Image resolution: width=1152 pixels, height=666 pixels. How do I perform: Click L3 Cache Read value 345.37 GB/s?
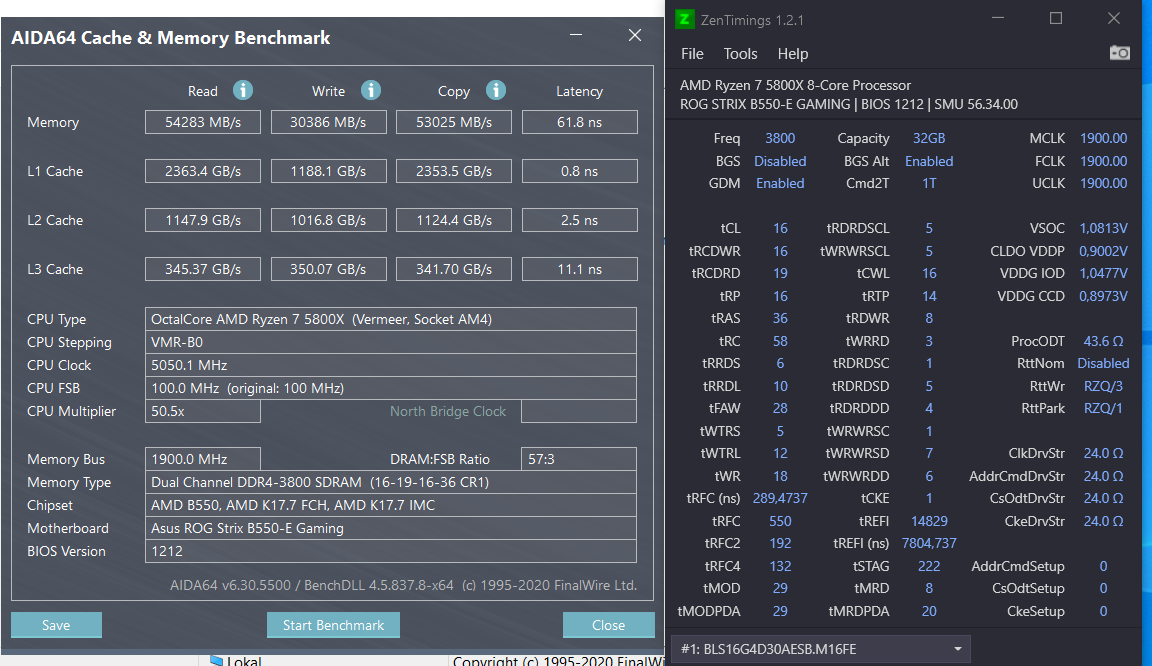(203, 269)
